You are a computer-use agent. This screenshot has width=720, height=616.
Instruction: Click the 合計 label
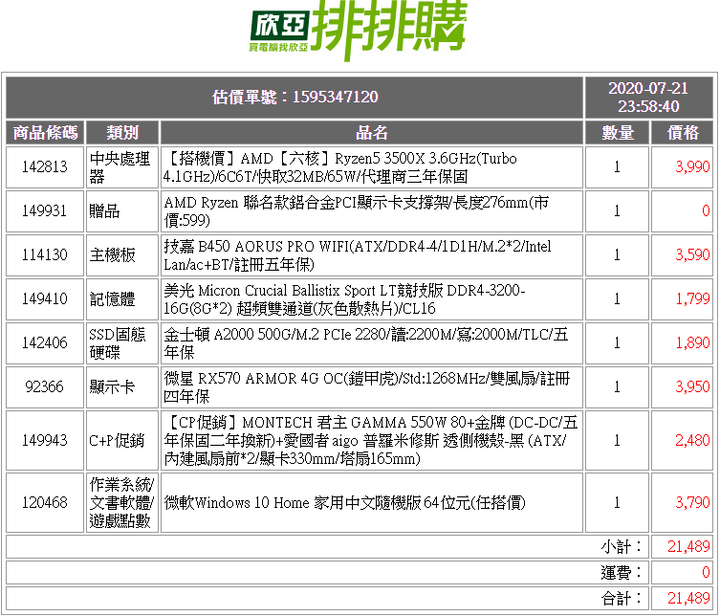621,598
